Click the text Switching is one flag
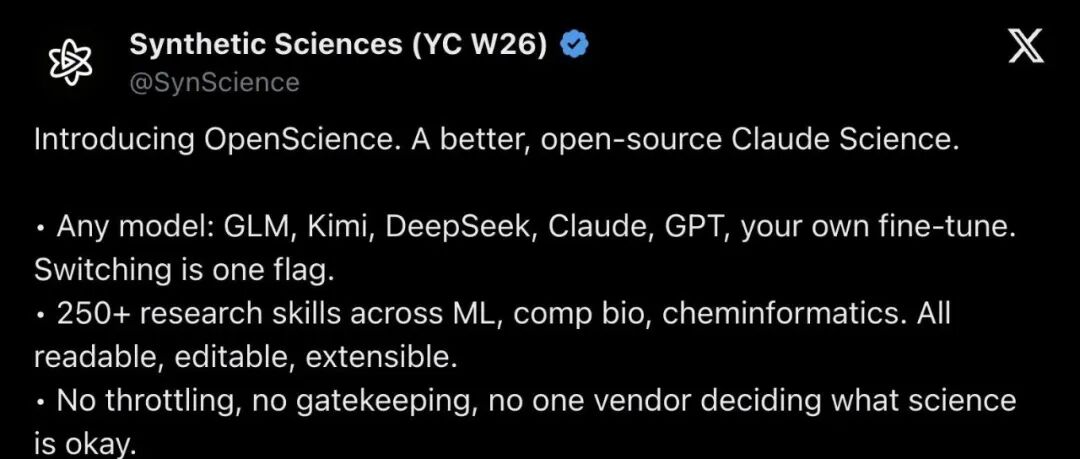1080x459 pixels. click(x=184, y=271)
